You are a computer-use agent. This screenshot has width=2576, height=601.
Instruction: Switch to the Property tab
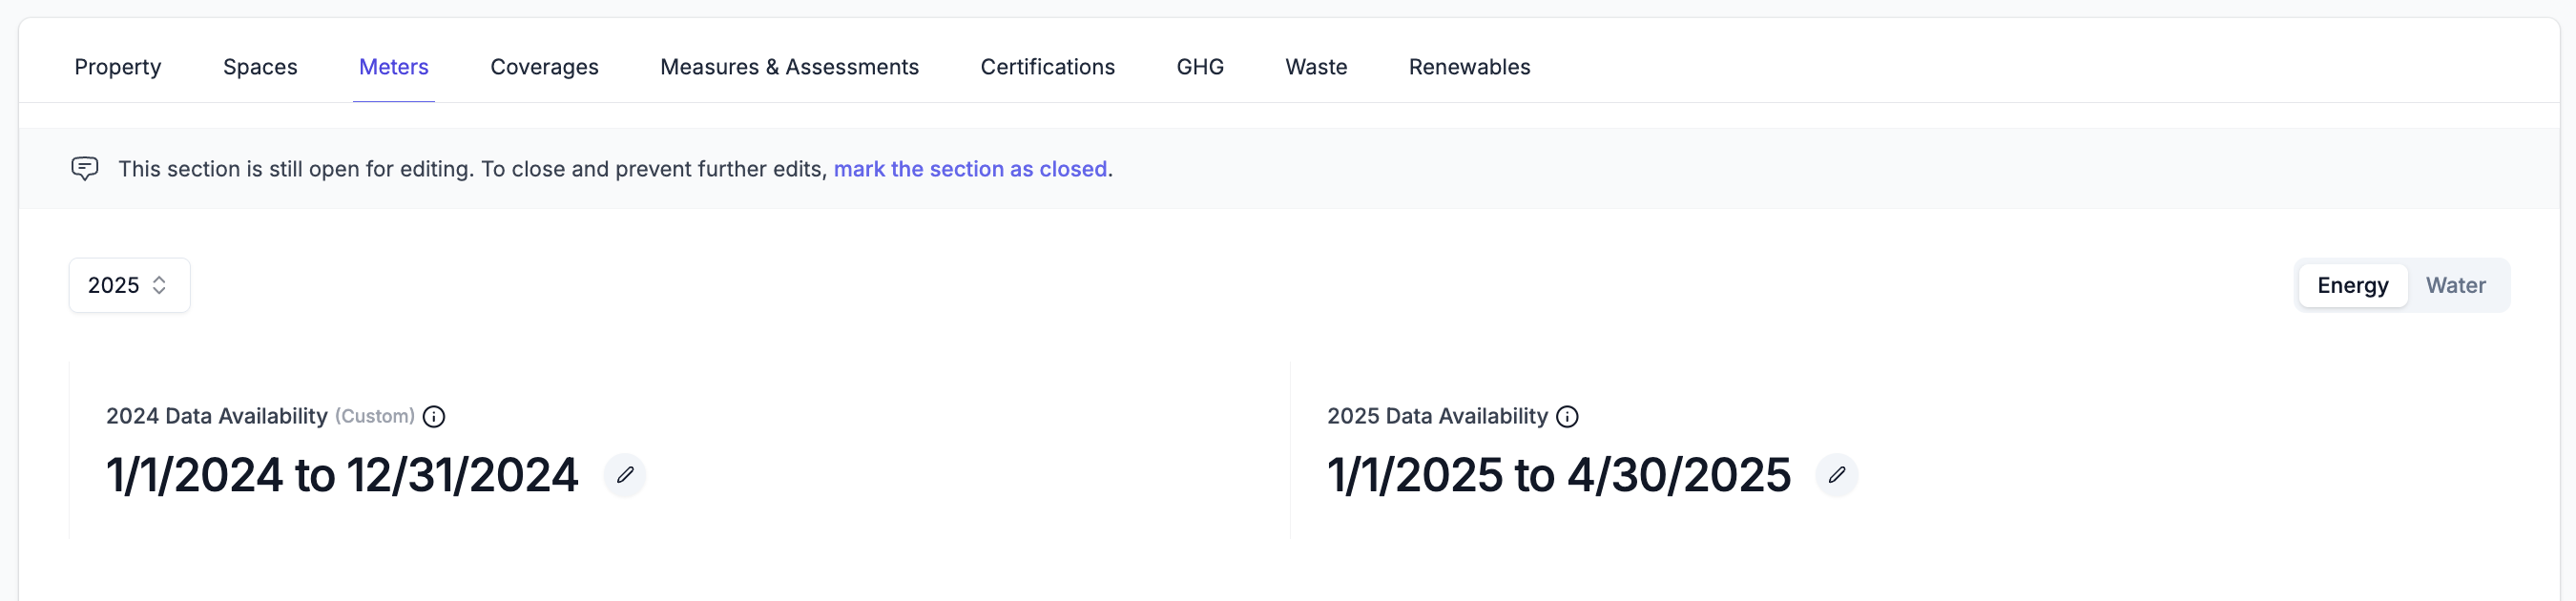(117, 67)
